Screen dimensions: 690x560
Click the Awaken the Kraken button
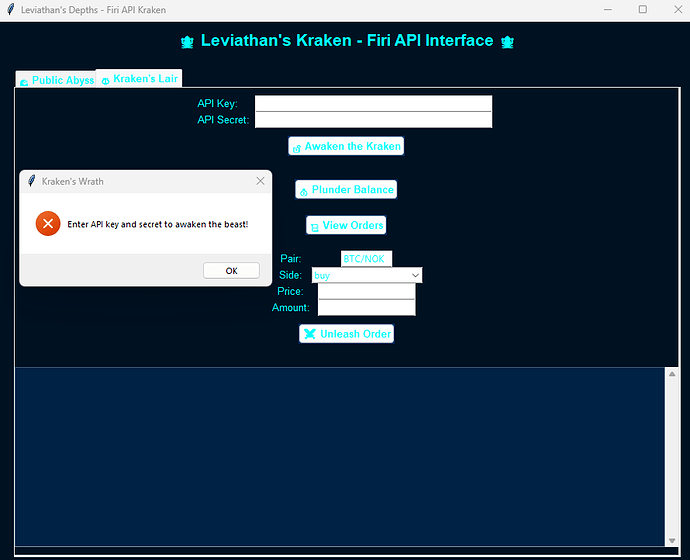click(346, 146)
